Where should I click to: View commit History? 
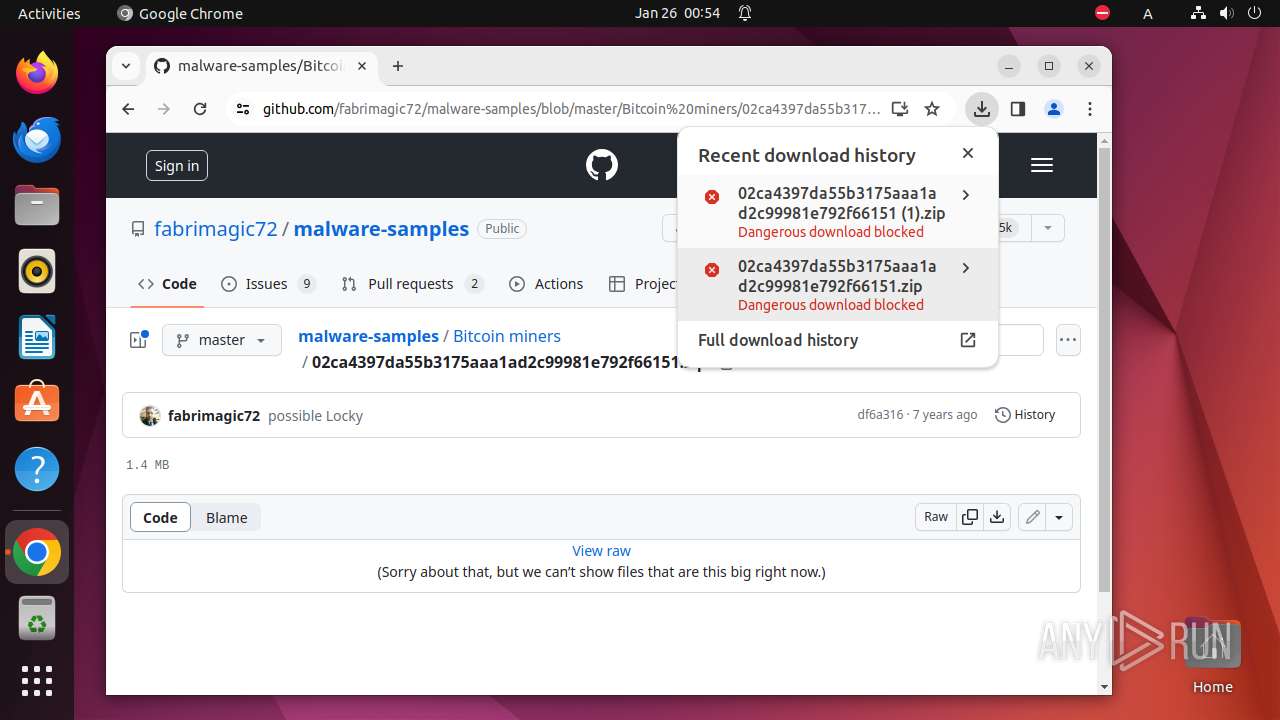1025,414
